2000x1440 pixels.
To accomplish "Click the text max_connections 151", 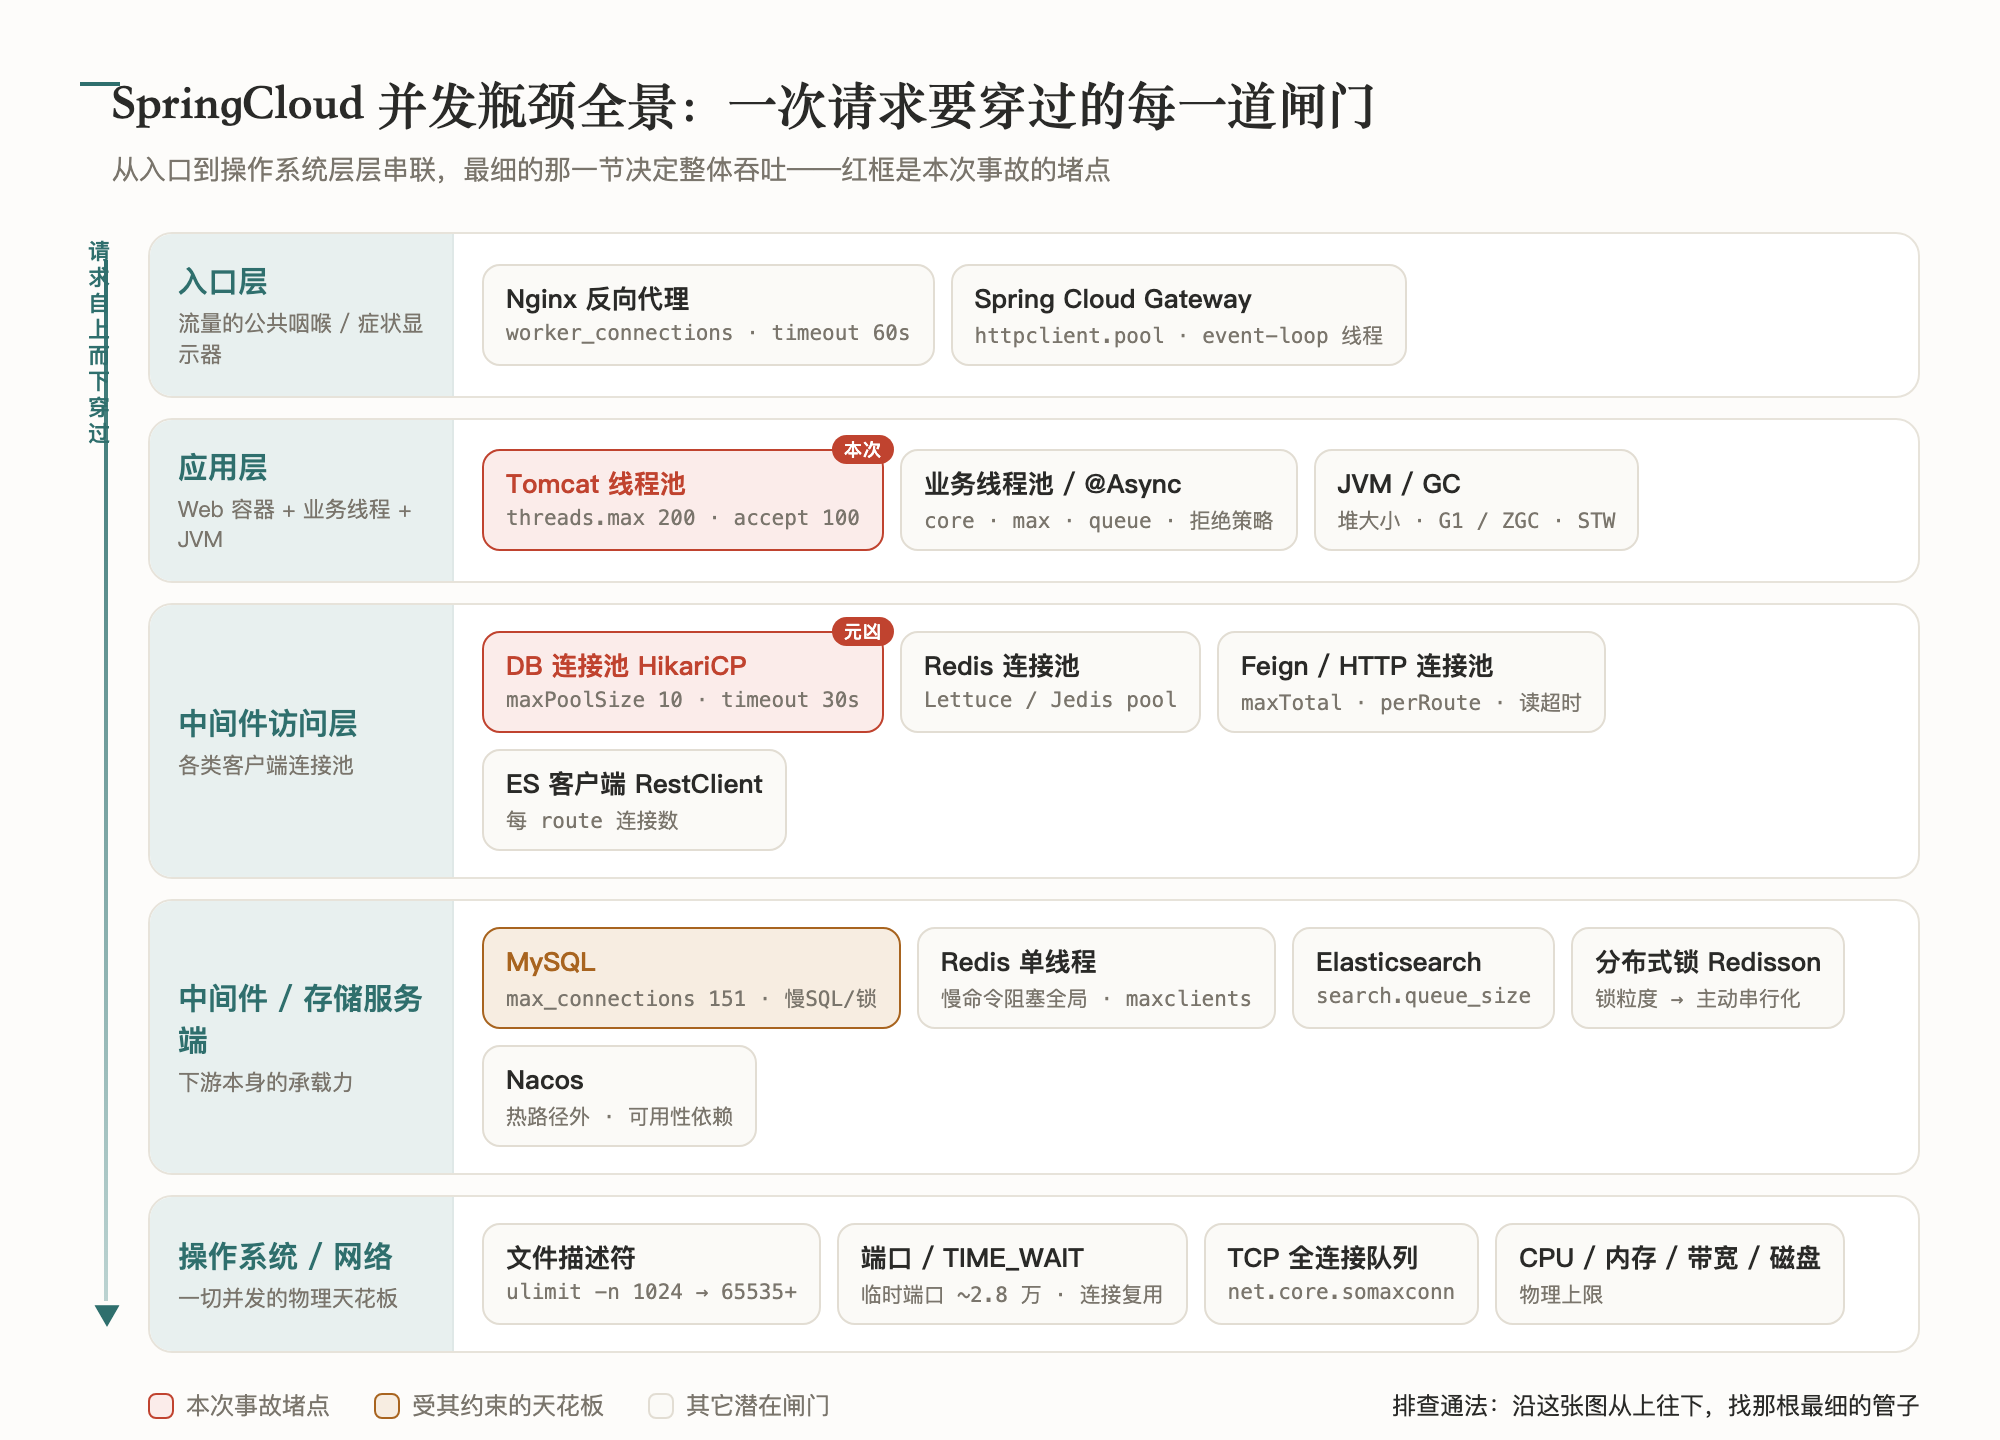I will (626, 999).
